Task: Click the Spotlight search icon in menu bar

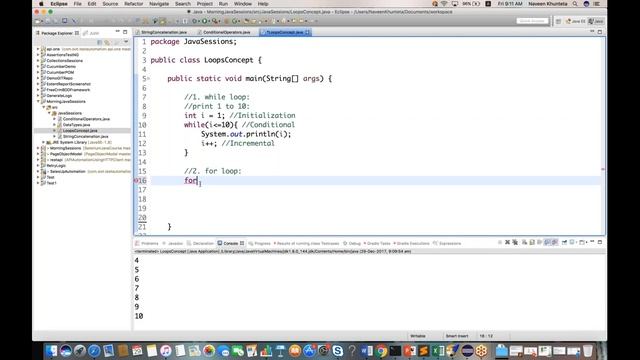Action: 575,4
